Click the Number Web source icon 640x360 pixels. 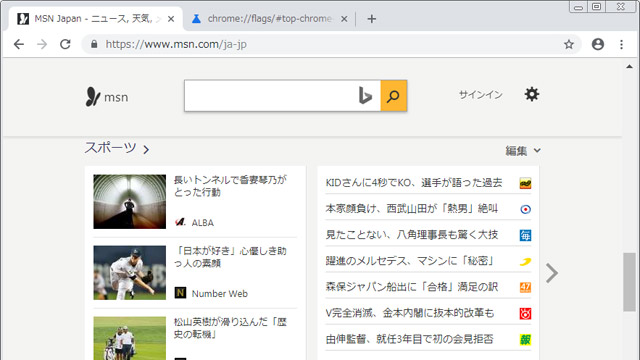point(180,293)
